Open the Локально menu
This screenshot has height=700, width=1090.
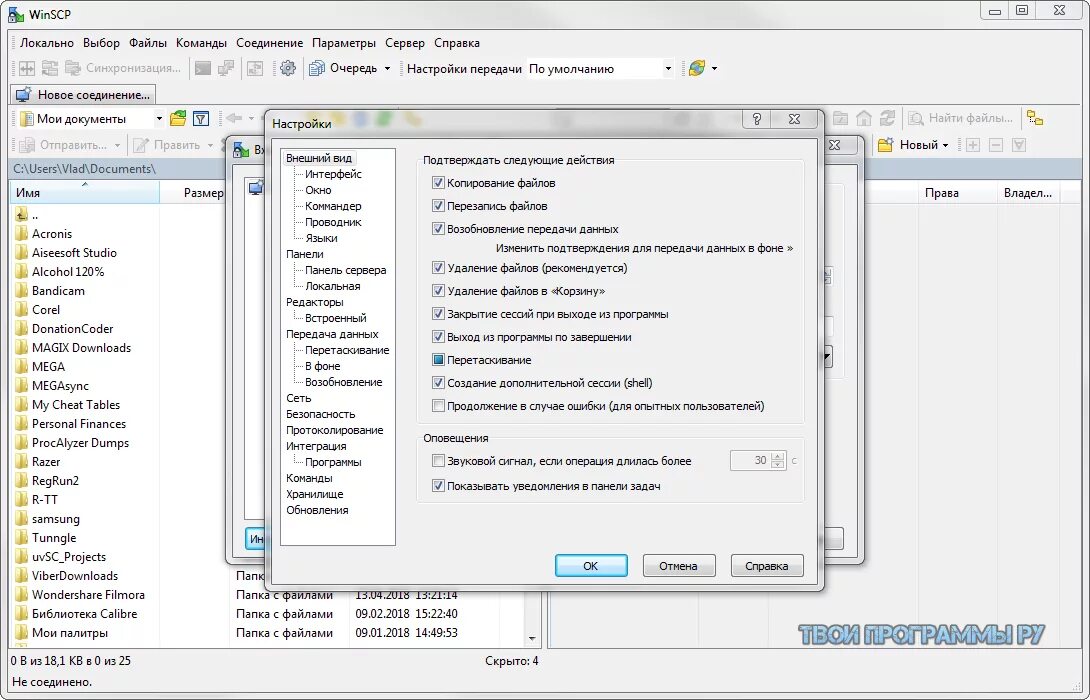(x=47, y=43)
